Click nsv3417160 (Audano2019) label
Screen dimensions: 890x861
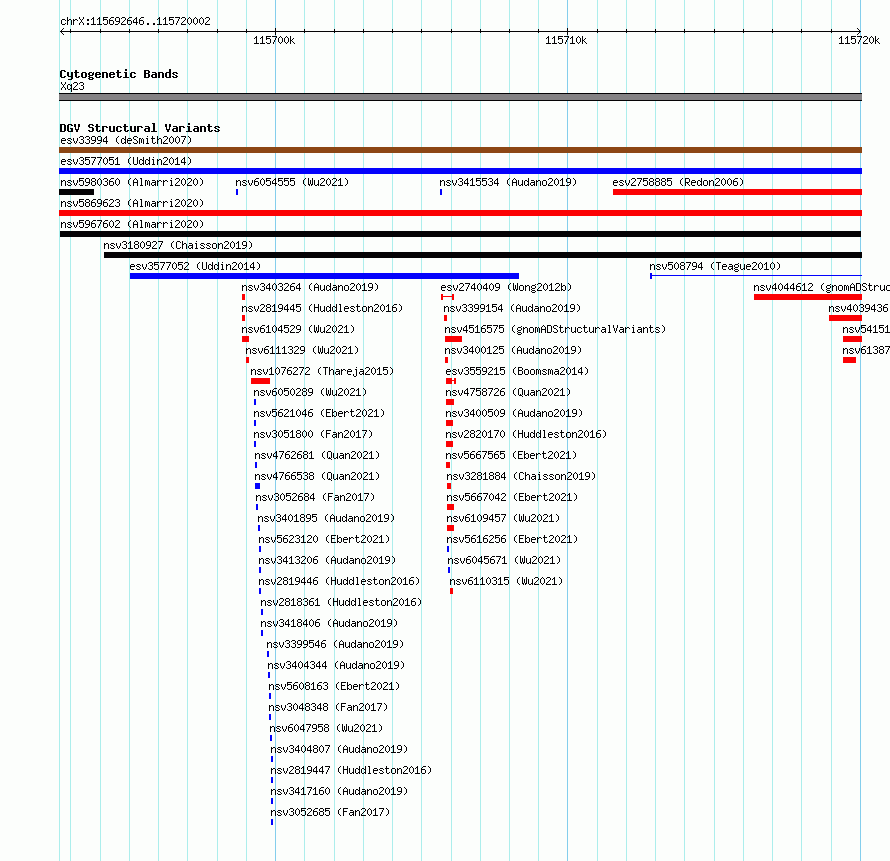339,791
